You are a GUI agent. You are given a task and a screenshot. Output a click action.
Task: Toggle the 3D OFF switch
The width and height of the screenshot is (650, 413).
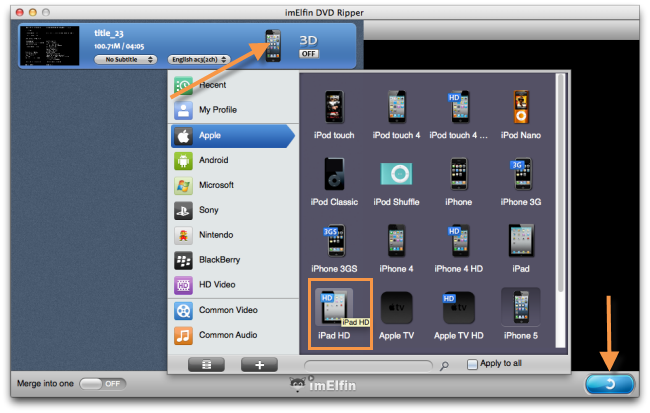pyautogui.click(x=309, y=53)
